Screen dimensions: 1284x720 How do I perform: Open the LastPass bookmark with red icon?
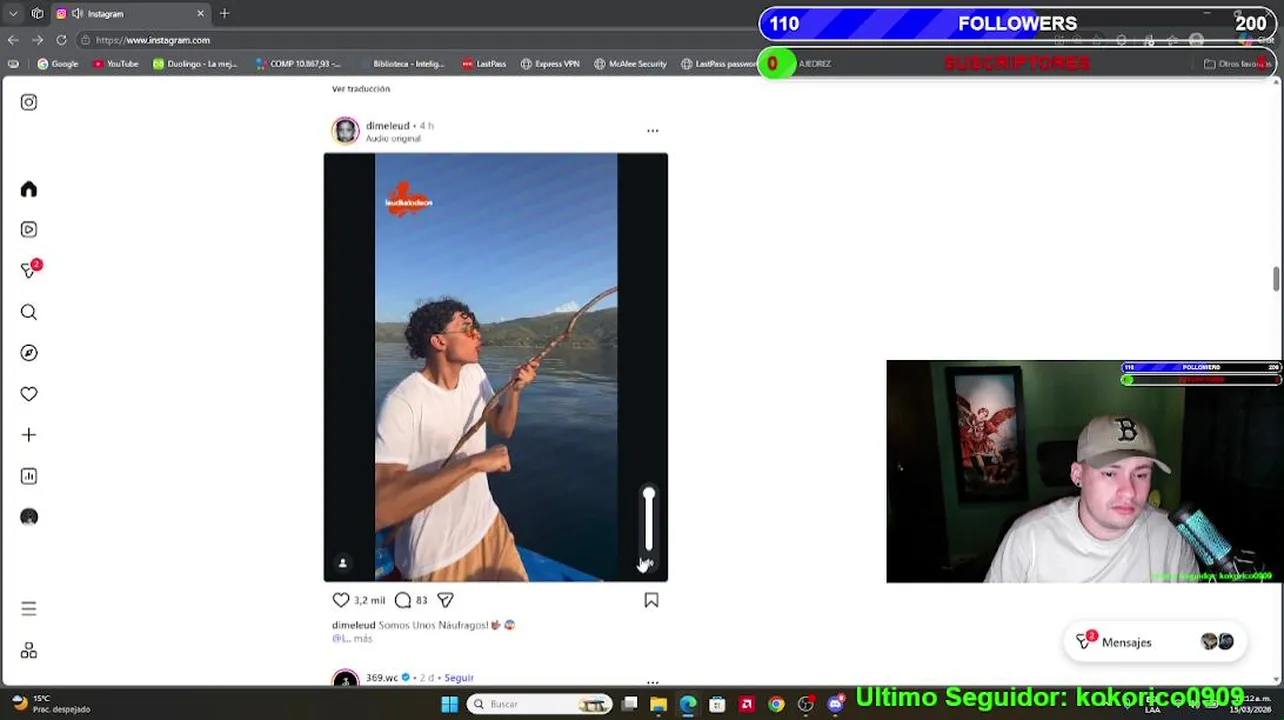[x=484, y=64]
